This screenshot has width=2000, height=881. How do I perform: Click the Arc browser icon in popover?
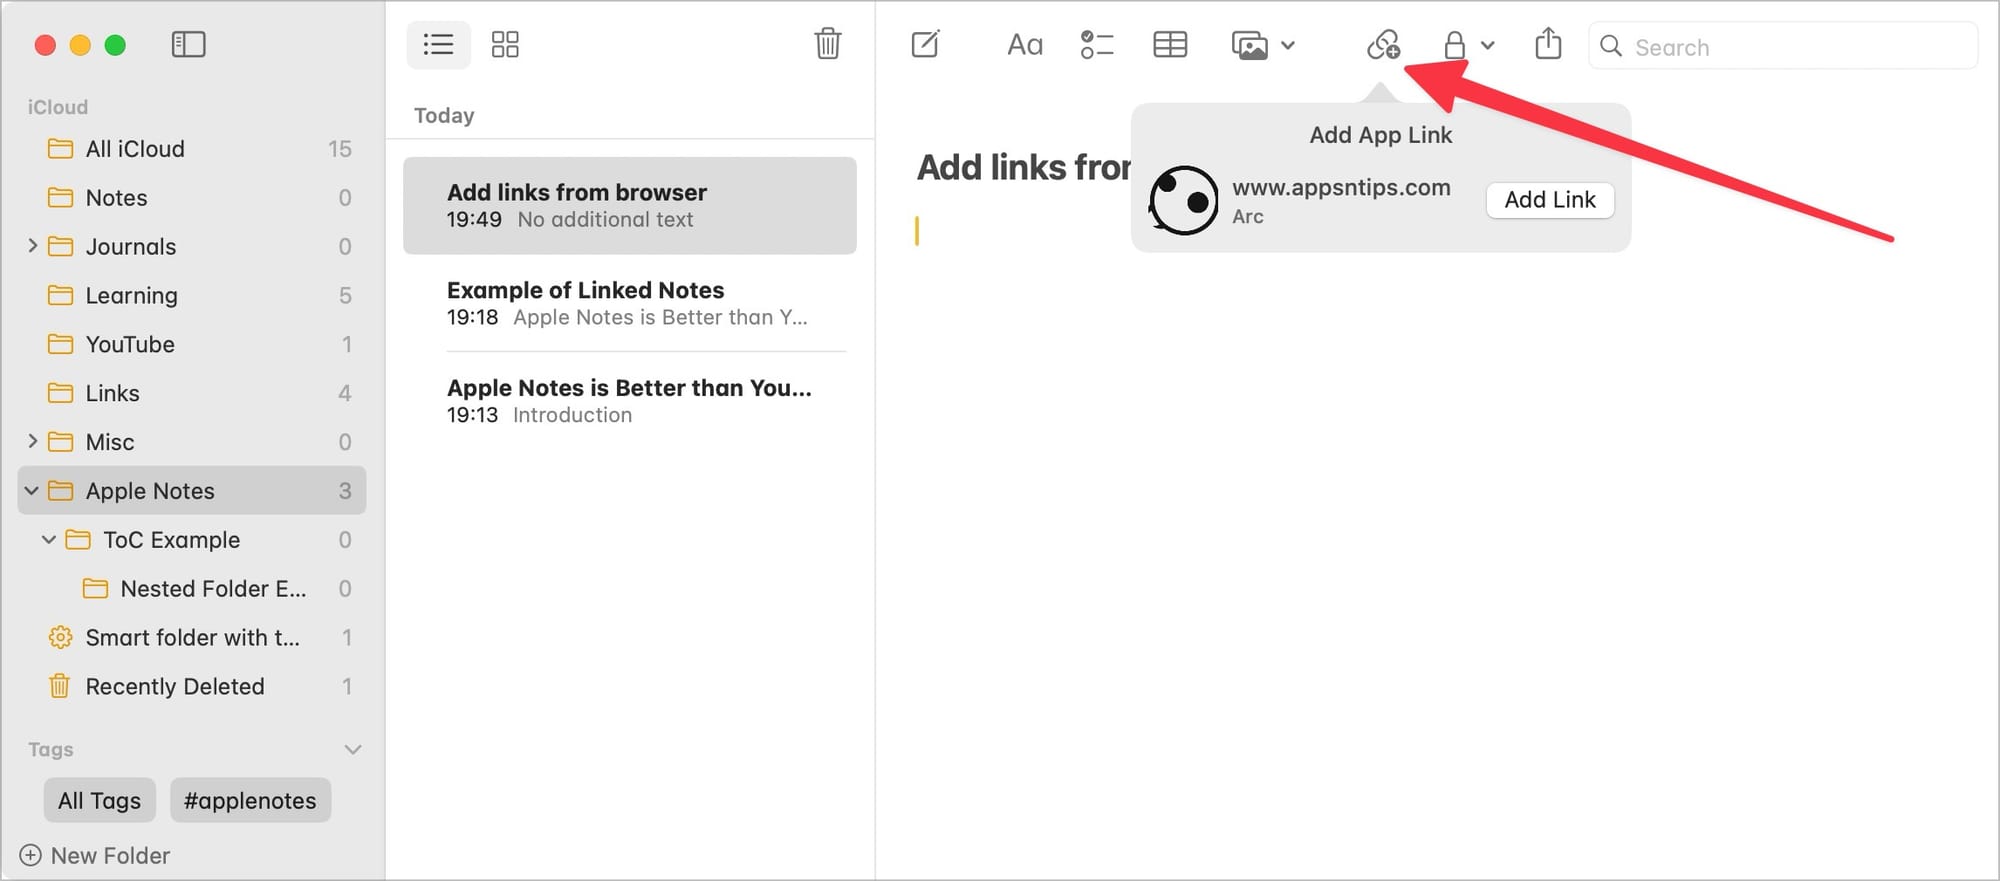click(1184, 201)
